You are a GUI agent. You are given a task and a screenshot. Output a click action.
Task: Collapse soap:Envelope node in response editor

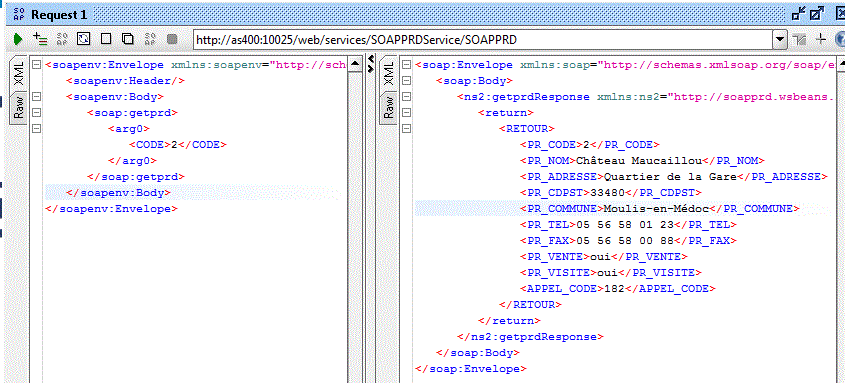point(407,65)
